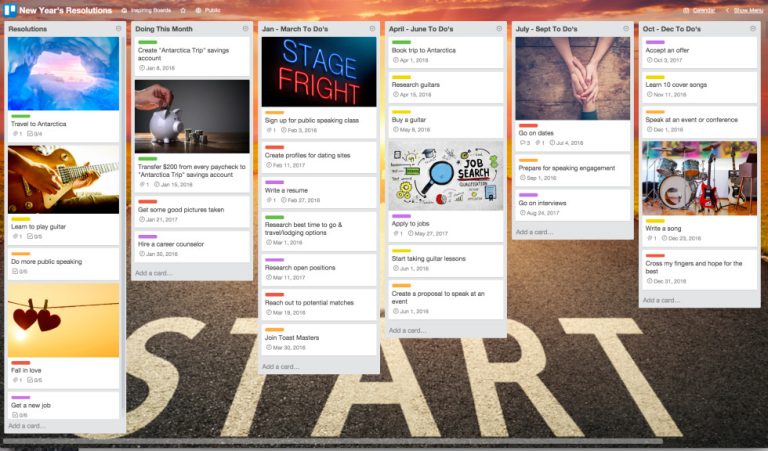Open the Calendar power-up view

click(x=699, y=10)
